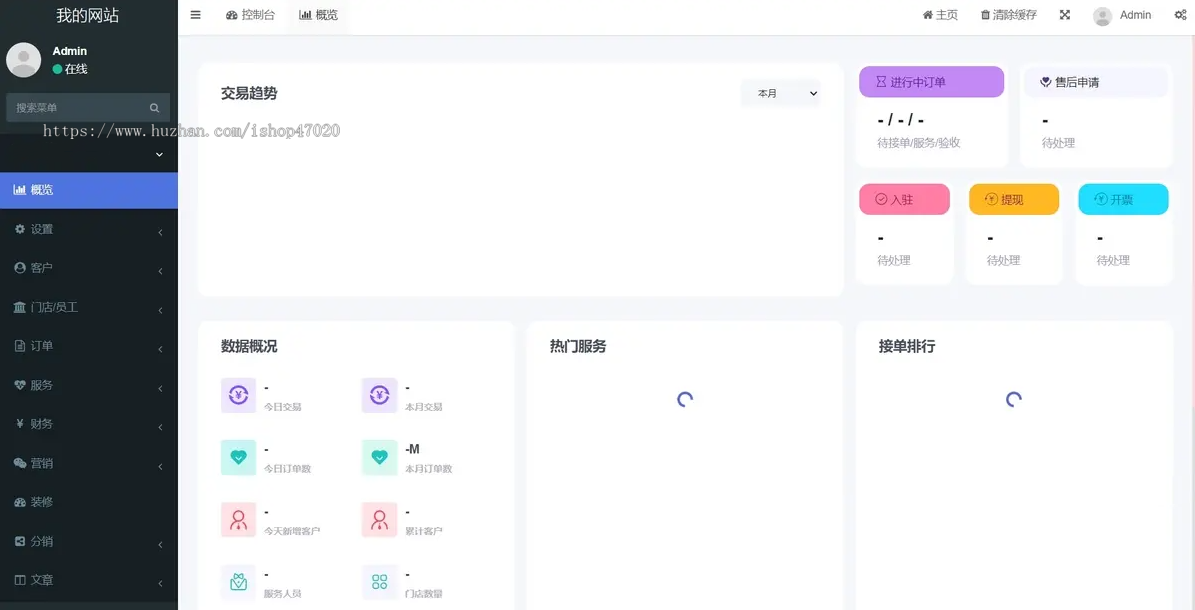The image size is (1195, 610).
Task: Click the purple 进行中订单 button
Action: pos(931,82)
